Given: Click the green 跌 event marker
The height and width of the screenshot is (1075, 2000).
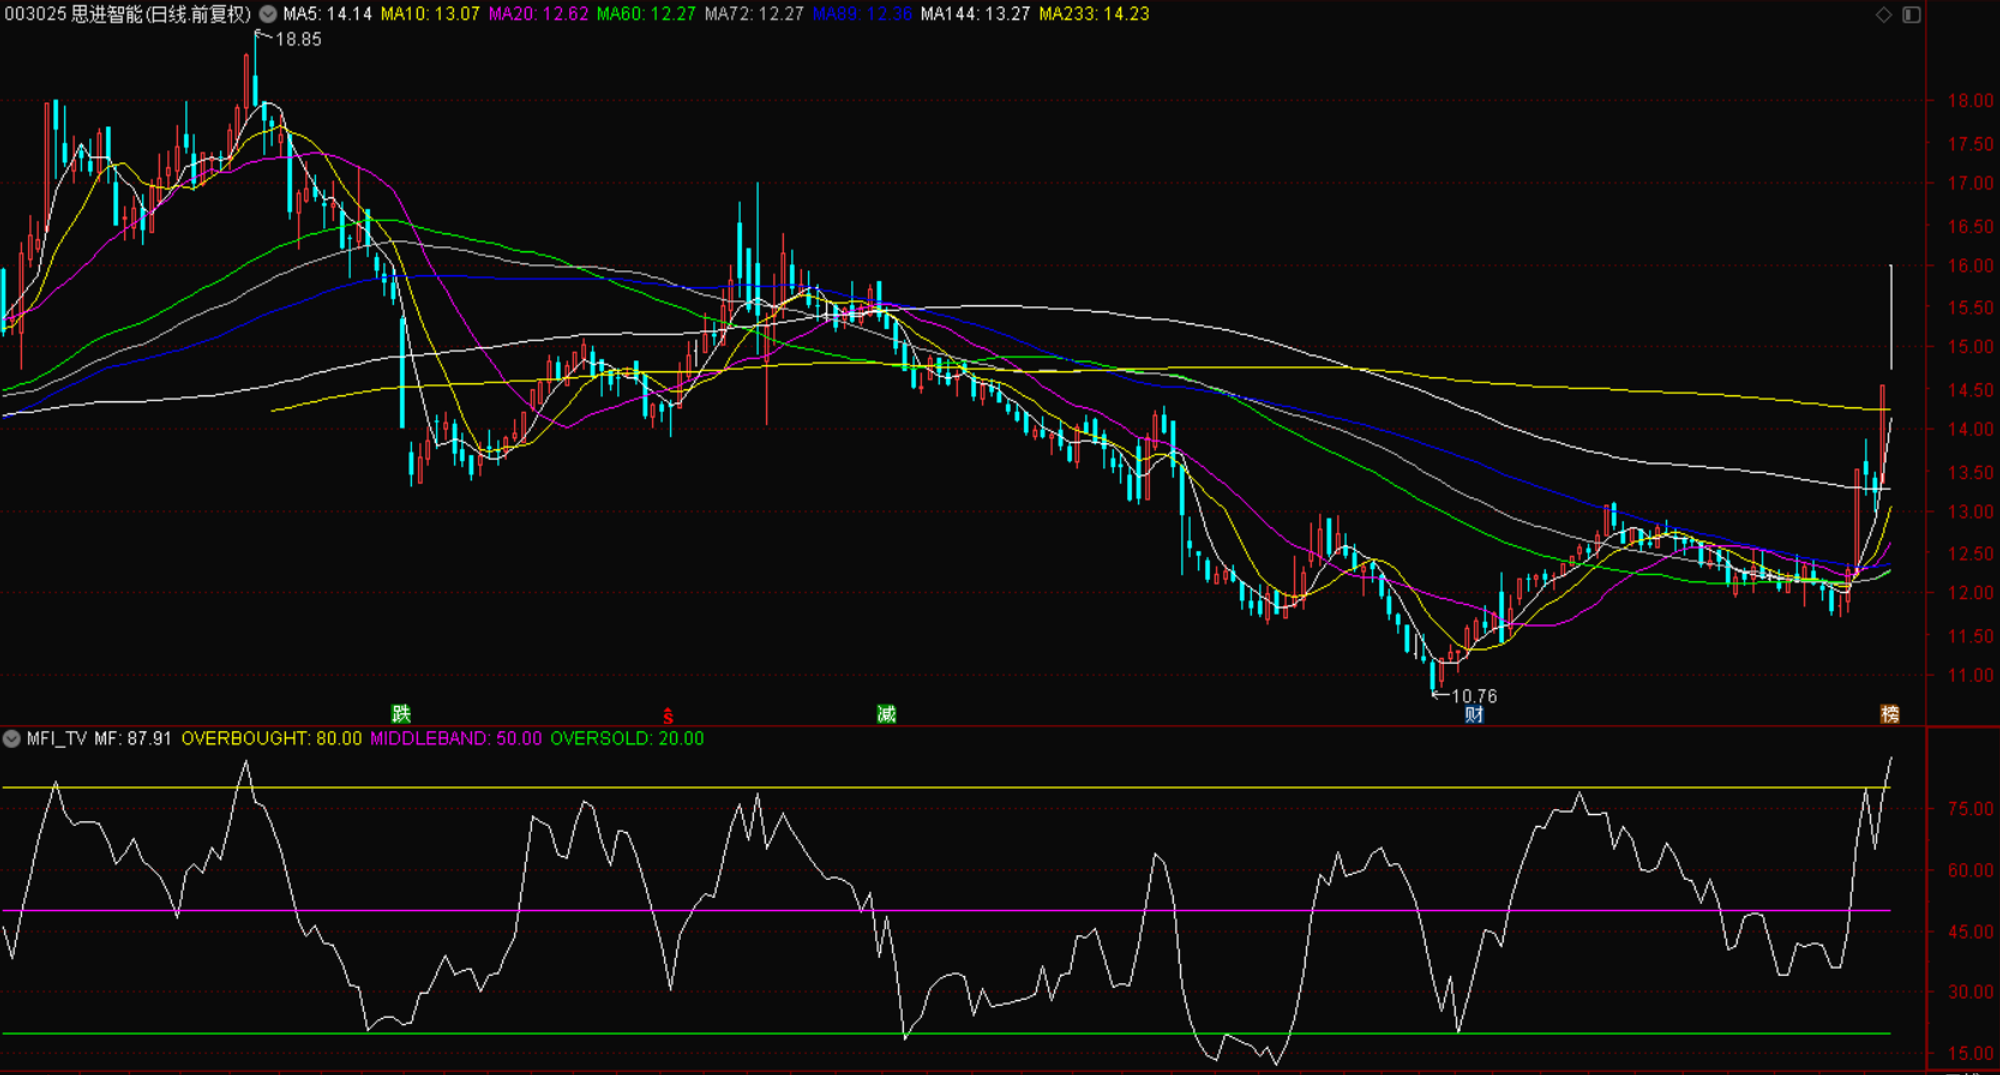Looking at the screenshot, I should coord(401,714).
